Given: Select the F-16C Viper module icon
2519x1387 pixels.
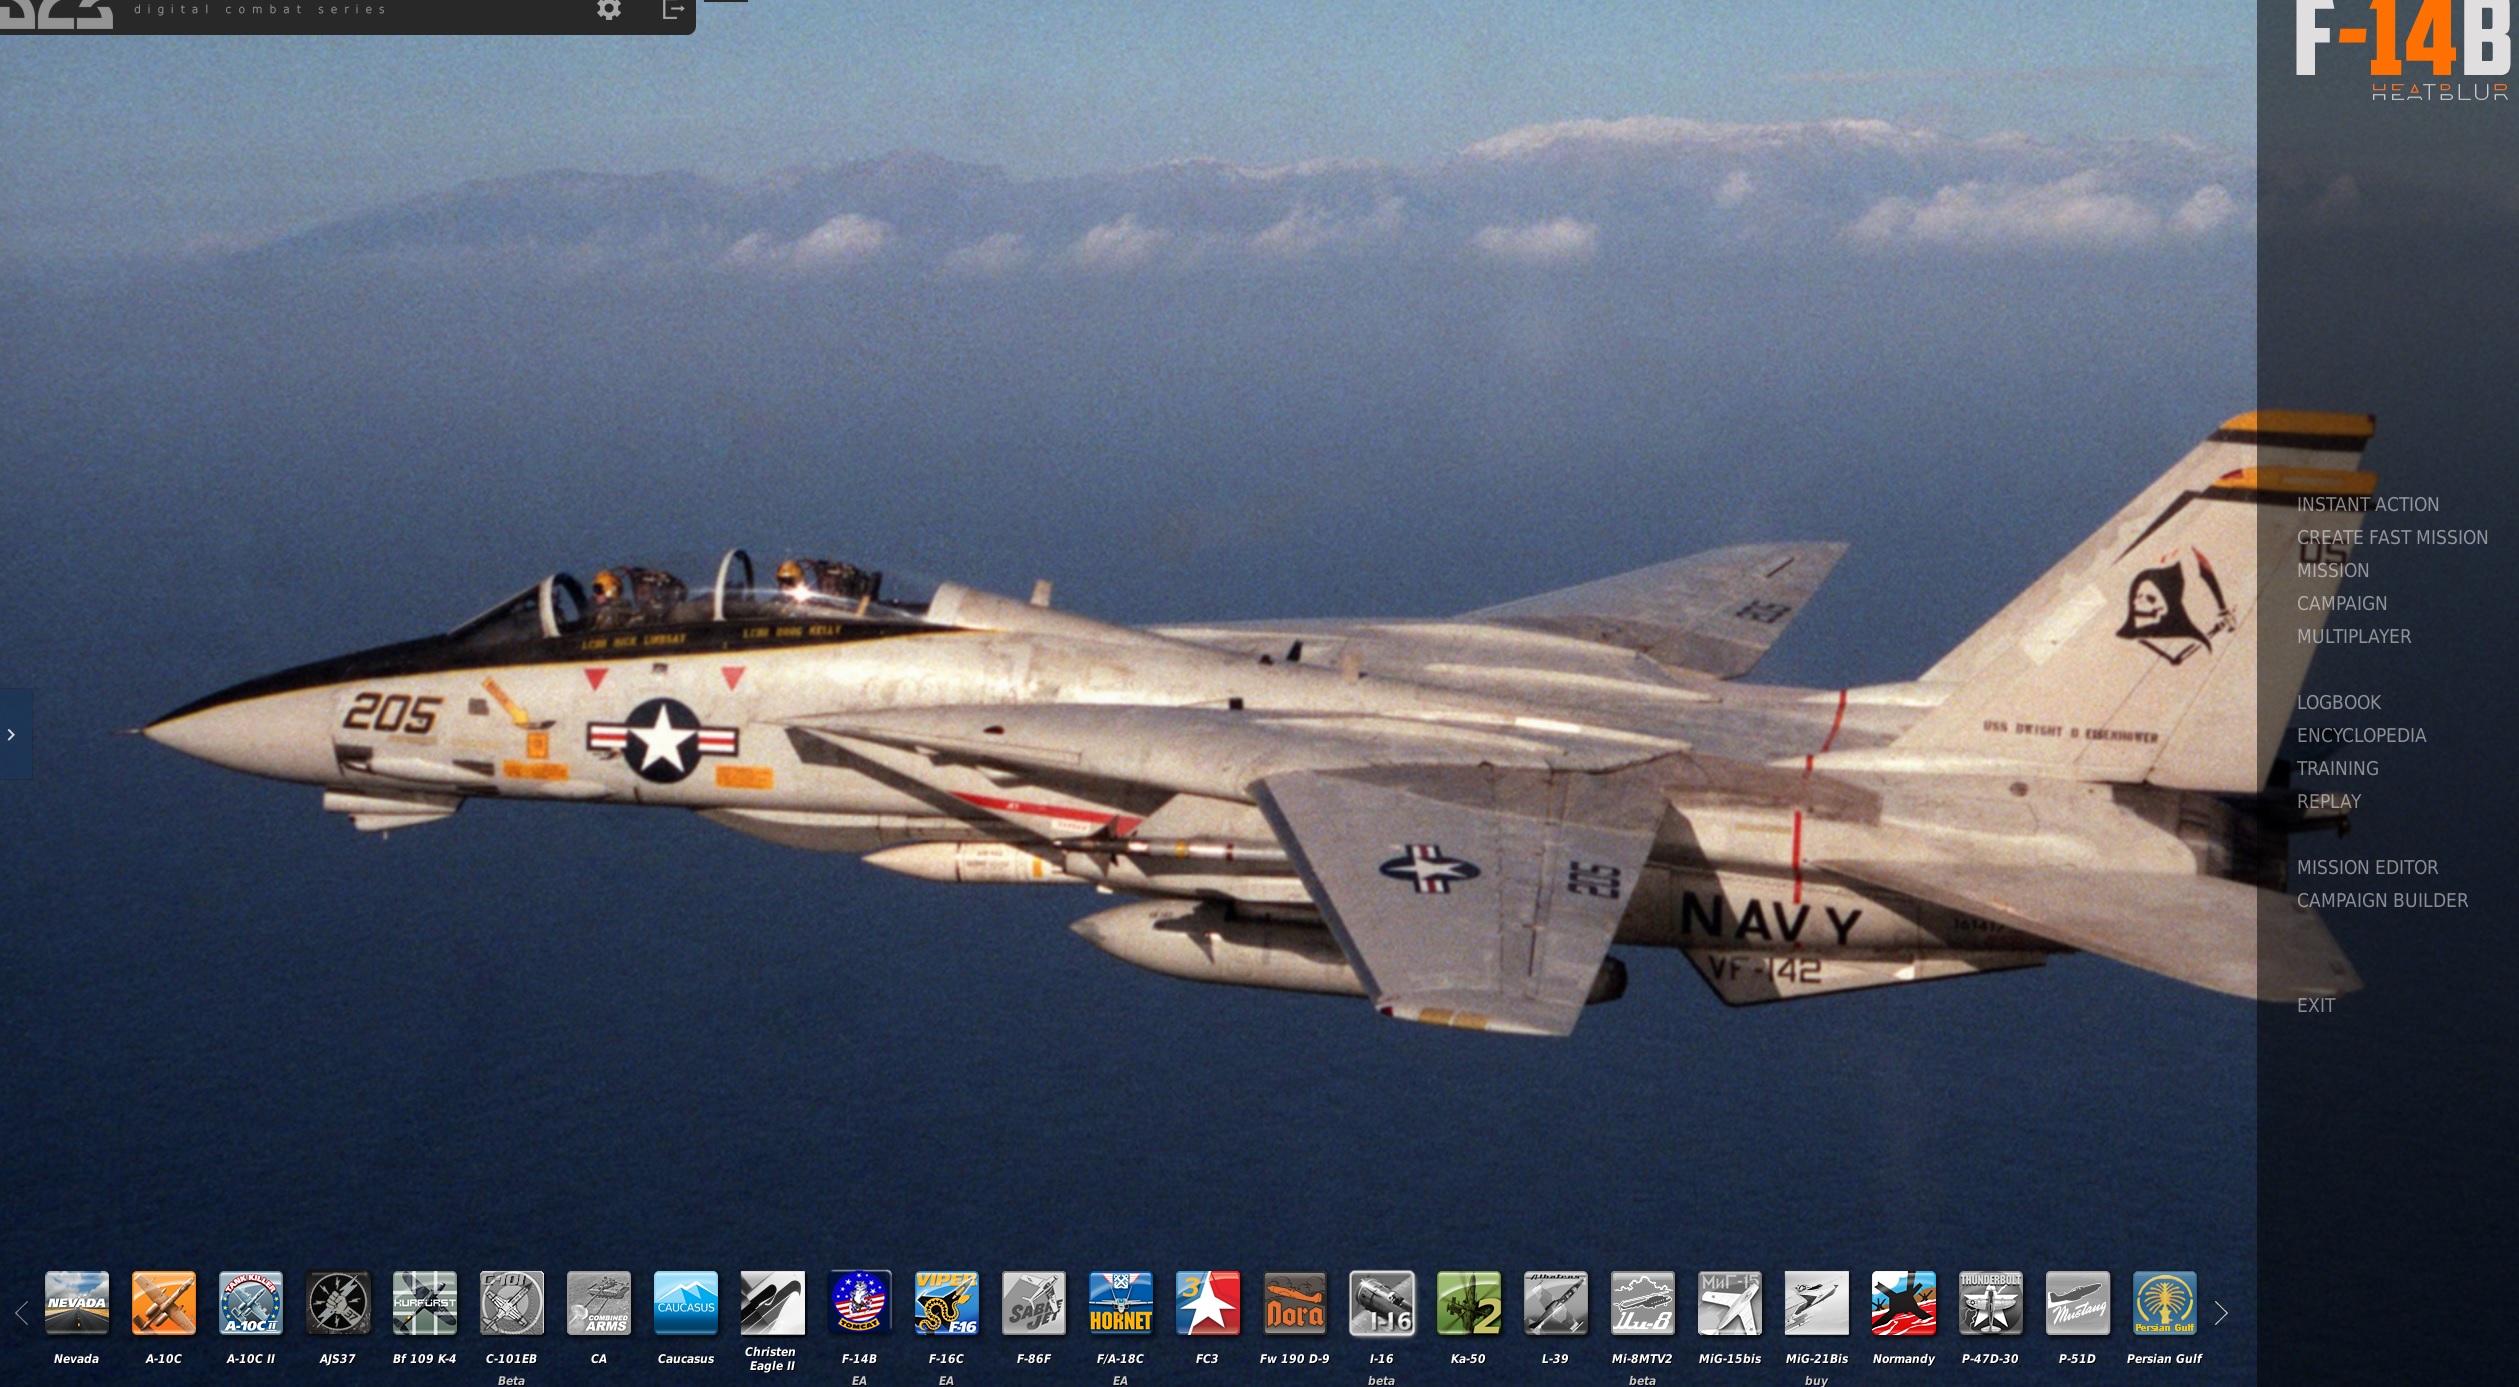Looking at the screenshot, I should 946,1302.
